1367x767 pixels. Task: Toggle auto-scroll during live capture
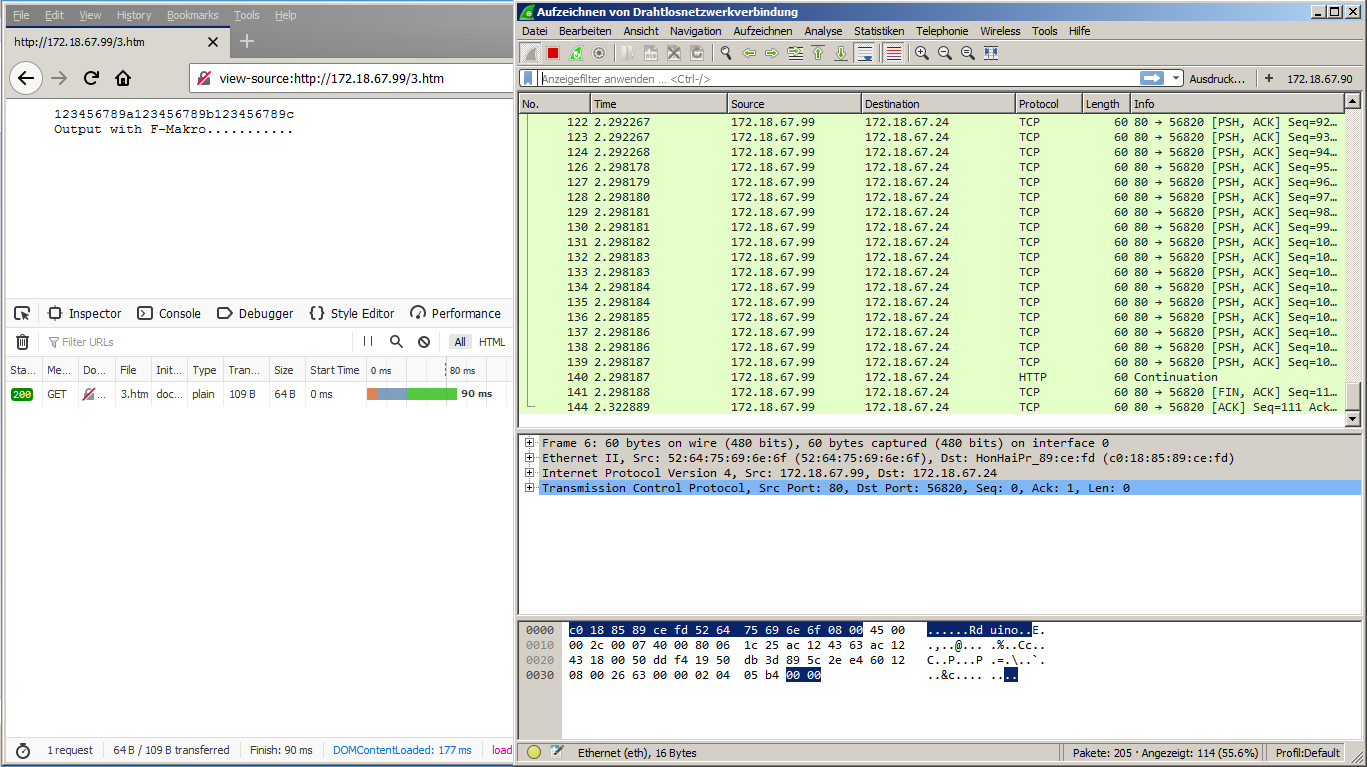[865, 53]
